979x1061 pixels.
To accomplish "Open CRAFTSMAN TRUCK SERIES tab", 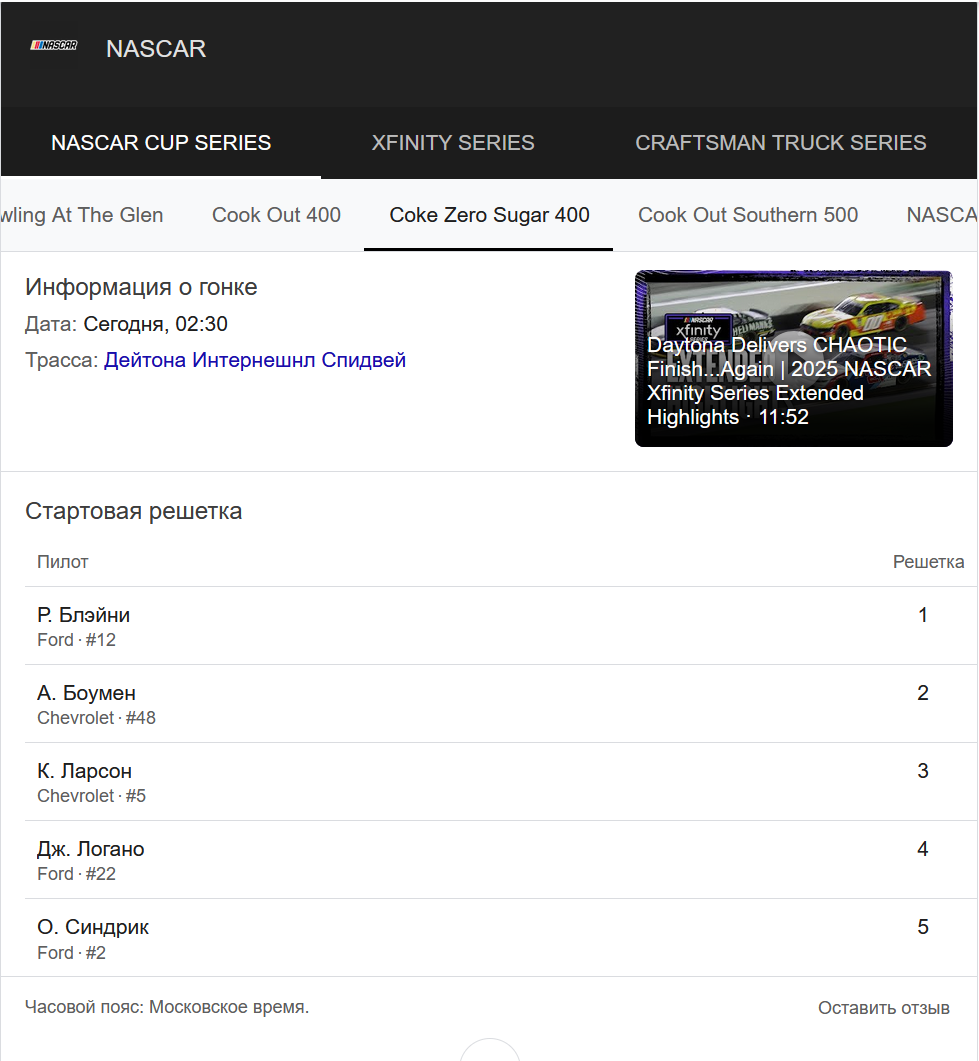I will click(781, 143).
